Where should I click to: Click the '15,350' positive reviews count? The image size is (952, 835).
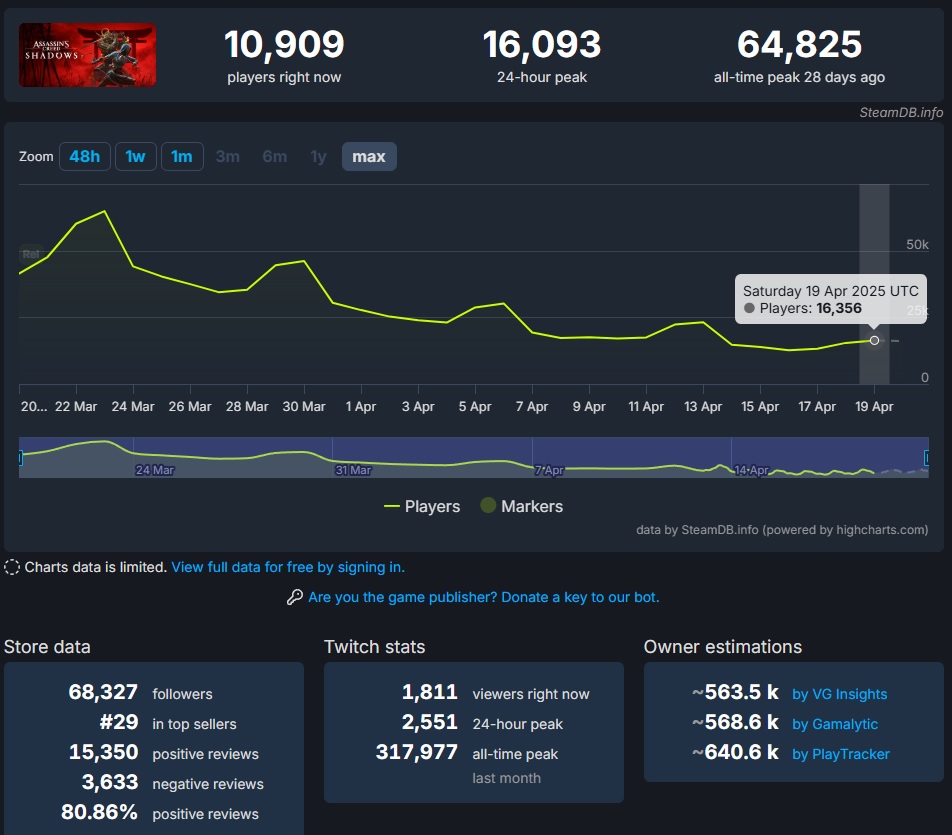click(x=103, y=752)
